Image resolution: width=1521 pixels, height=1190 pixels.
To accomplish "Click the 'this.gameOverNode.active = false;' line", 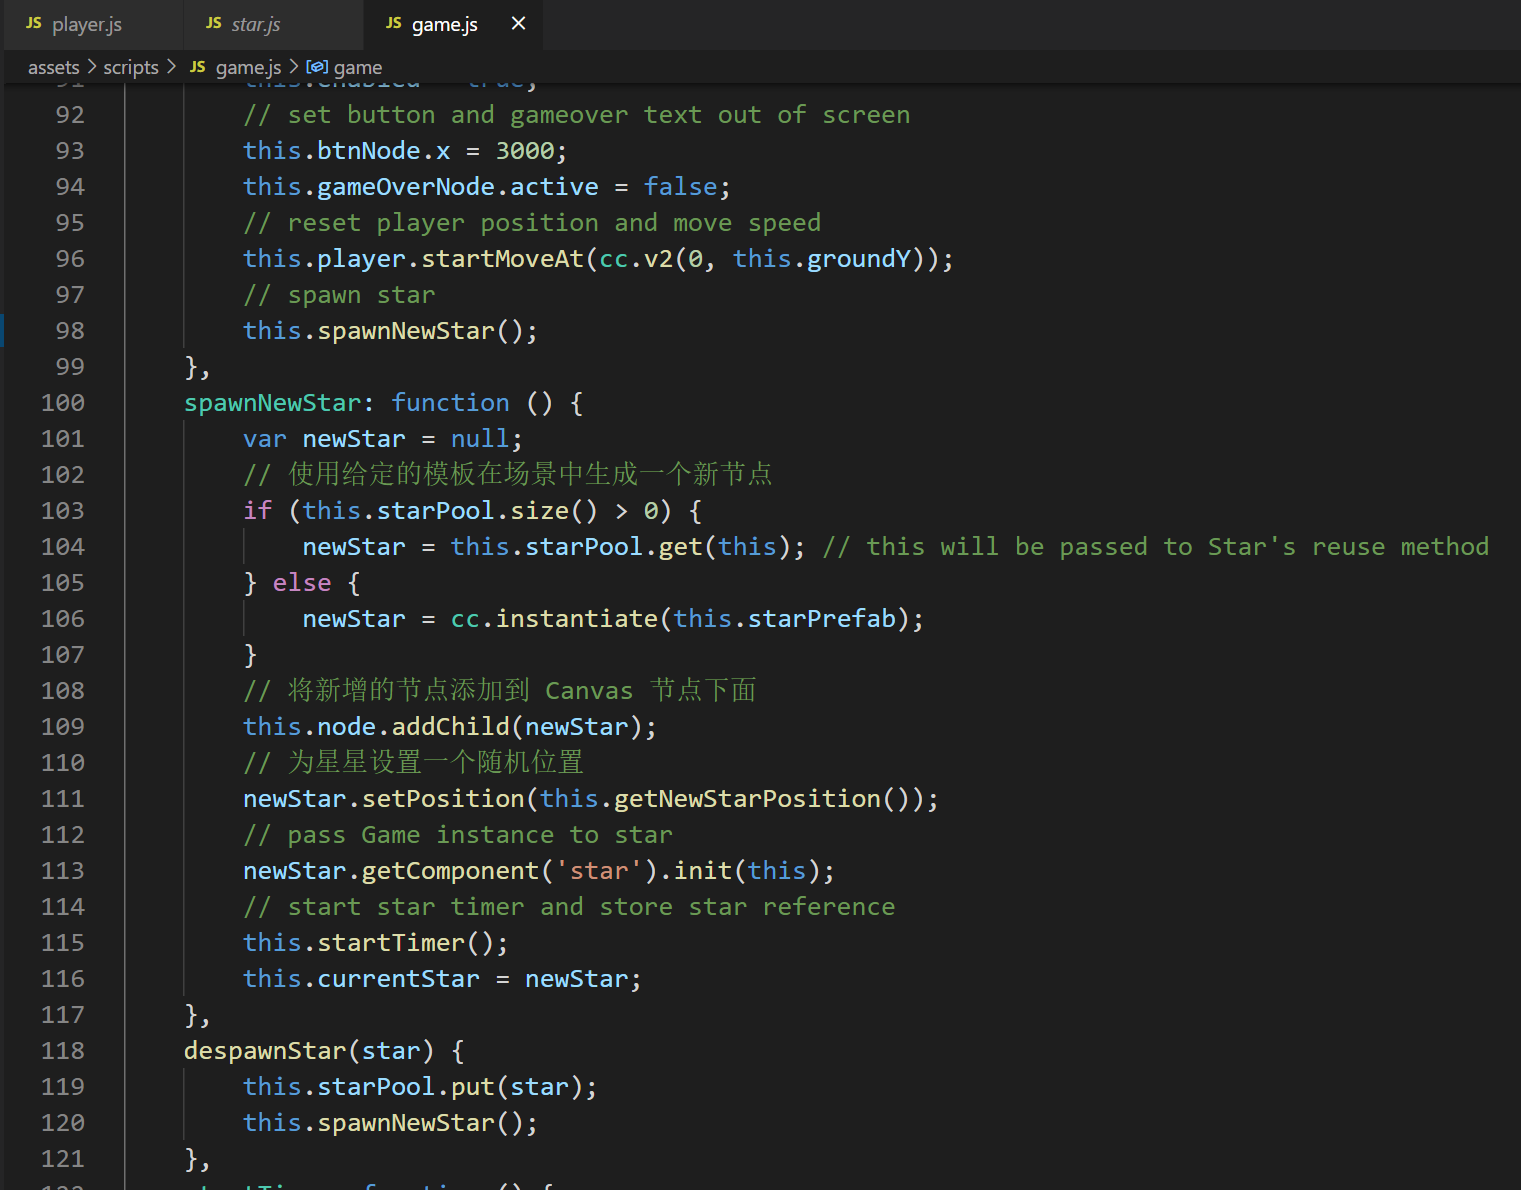I will click(x=487, y=187).
